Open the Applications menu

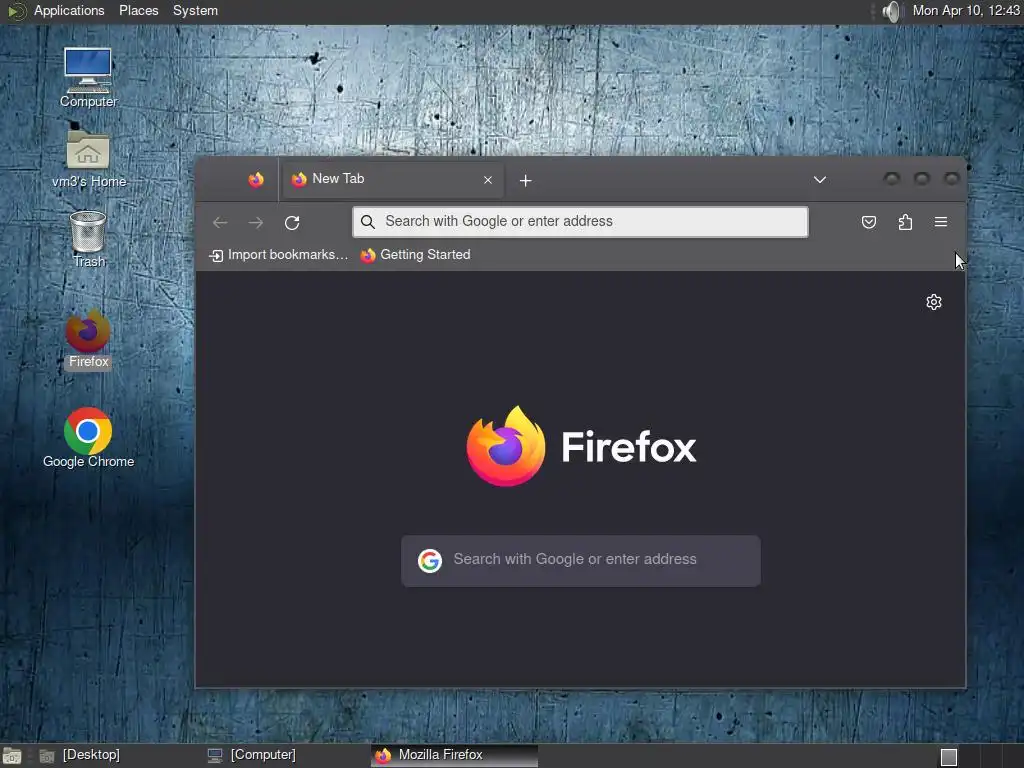pos(69,10)
